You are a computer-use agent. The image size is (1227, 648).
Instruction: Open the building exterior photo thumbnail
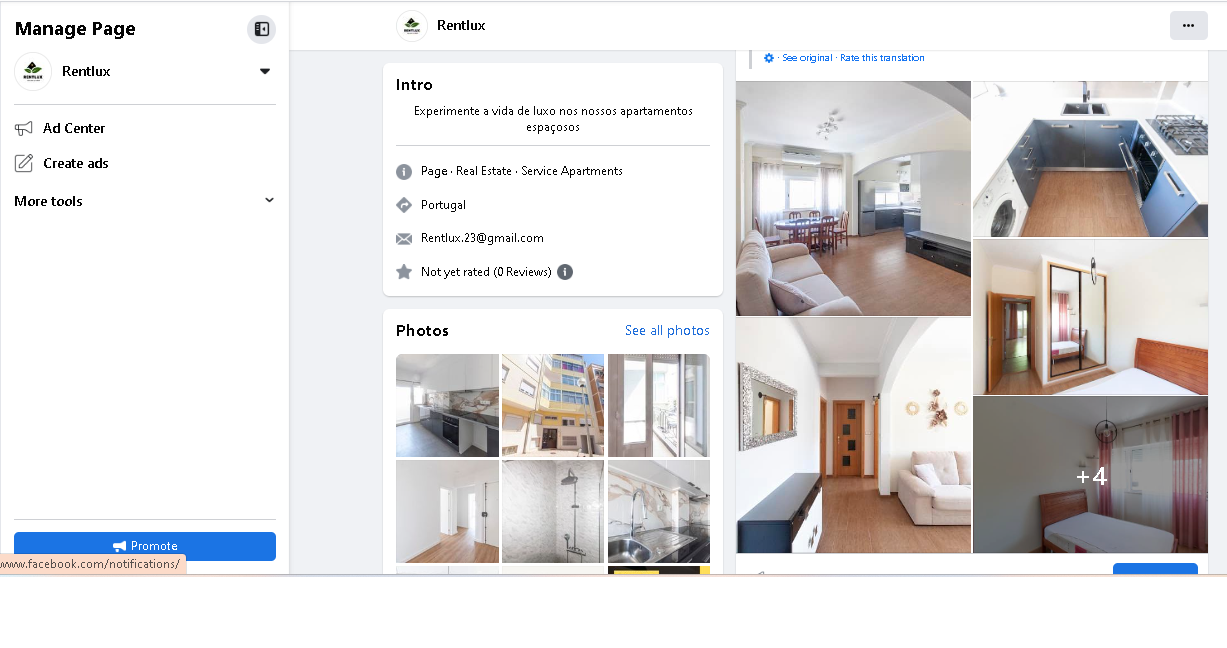(x=553, y=405)
